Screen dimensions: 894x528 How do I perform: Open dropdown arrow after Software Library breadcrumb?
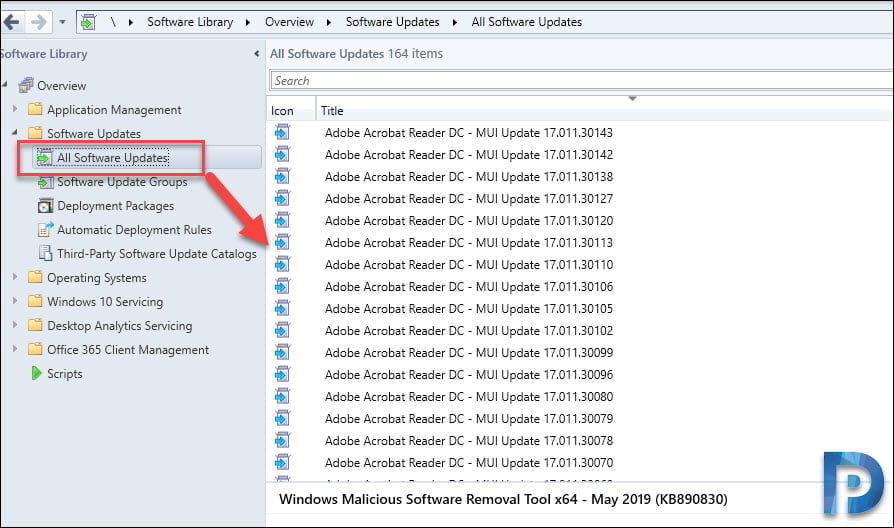point(248,22)
